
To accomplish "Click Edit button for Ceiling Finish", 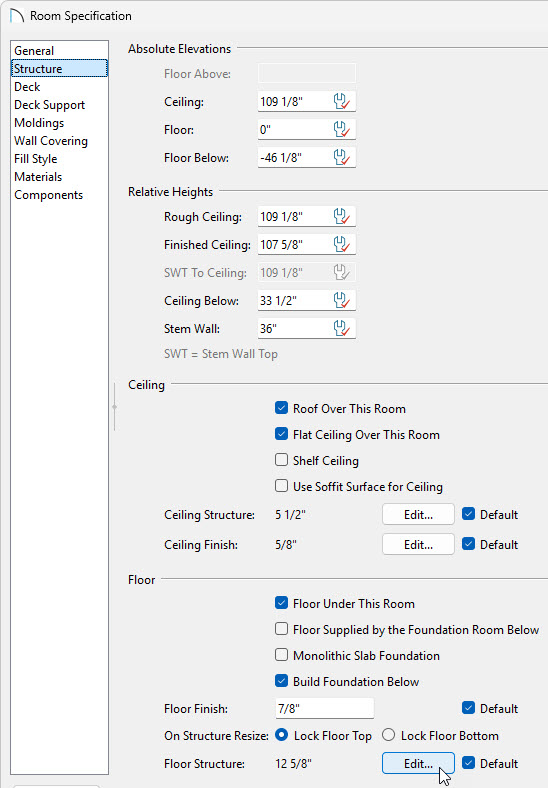I will [418, 544].
